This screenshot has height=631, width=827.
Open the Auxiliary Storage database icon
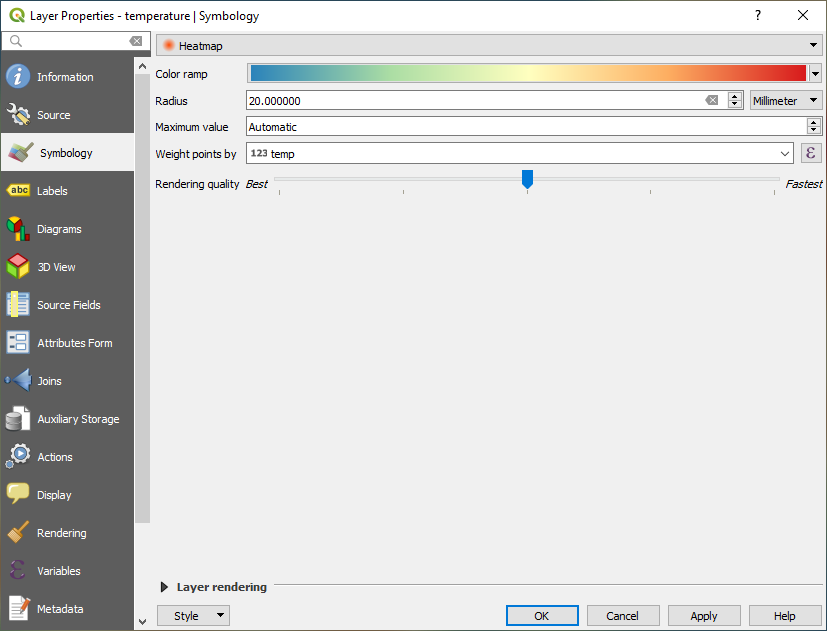tap(18, 418)
